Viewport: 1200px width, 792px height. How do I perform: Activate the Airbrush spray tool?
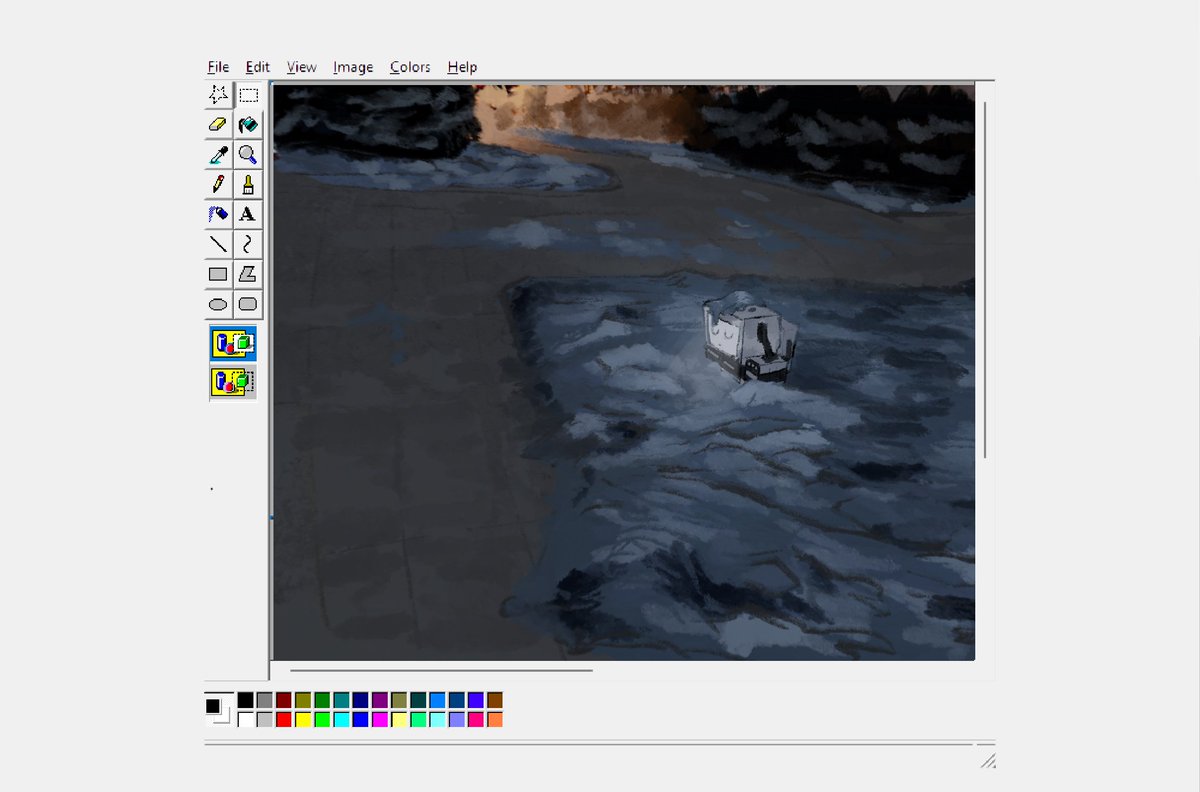218,214
